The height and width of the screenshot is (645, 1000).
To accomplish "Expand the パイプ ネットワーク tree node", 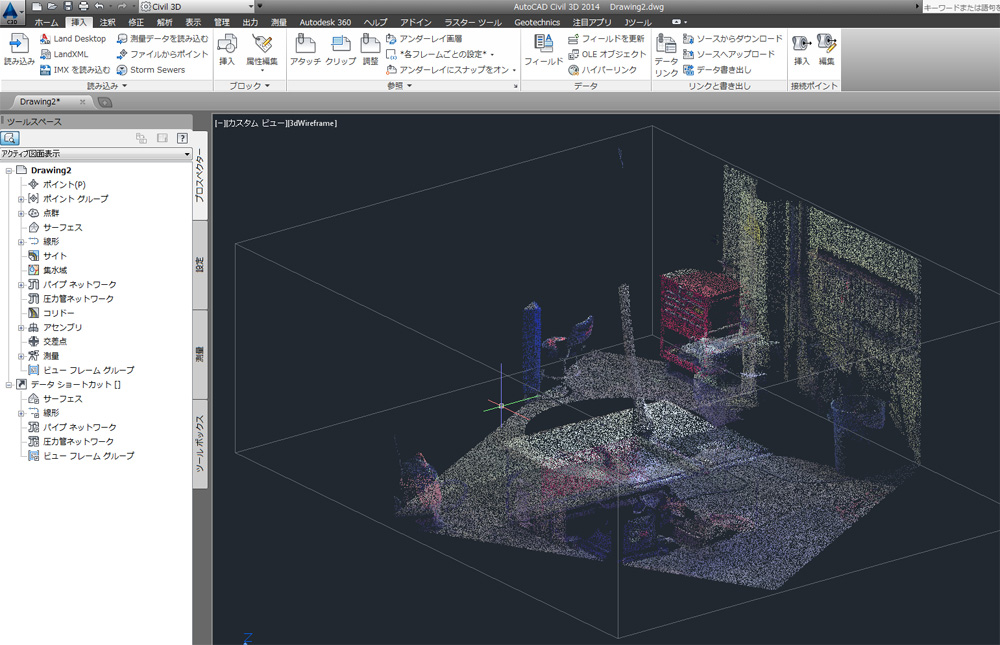I will 21,285.
